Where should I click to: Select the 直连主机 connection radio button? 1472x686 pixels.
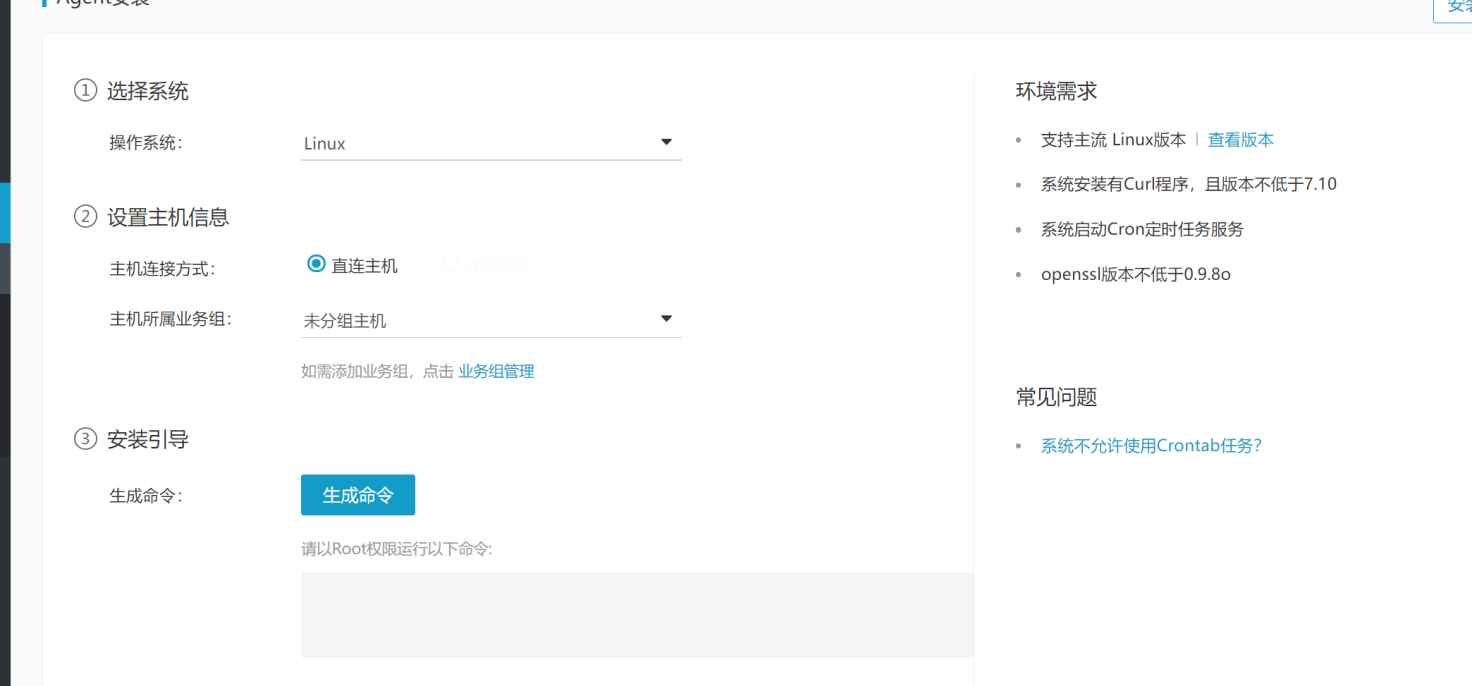point(316,264)
